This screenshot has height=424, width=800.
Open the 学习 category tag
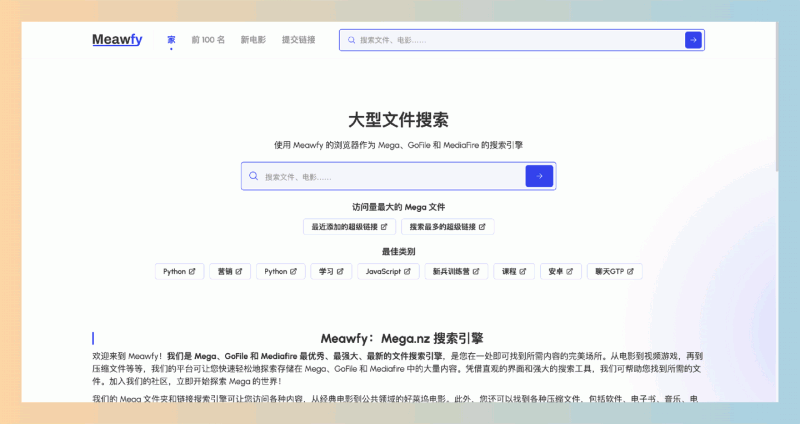[331, 271]
